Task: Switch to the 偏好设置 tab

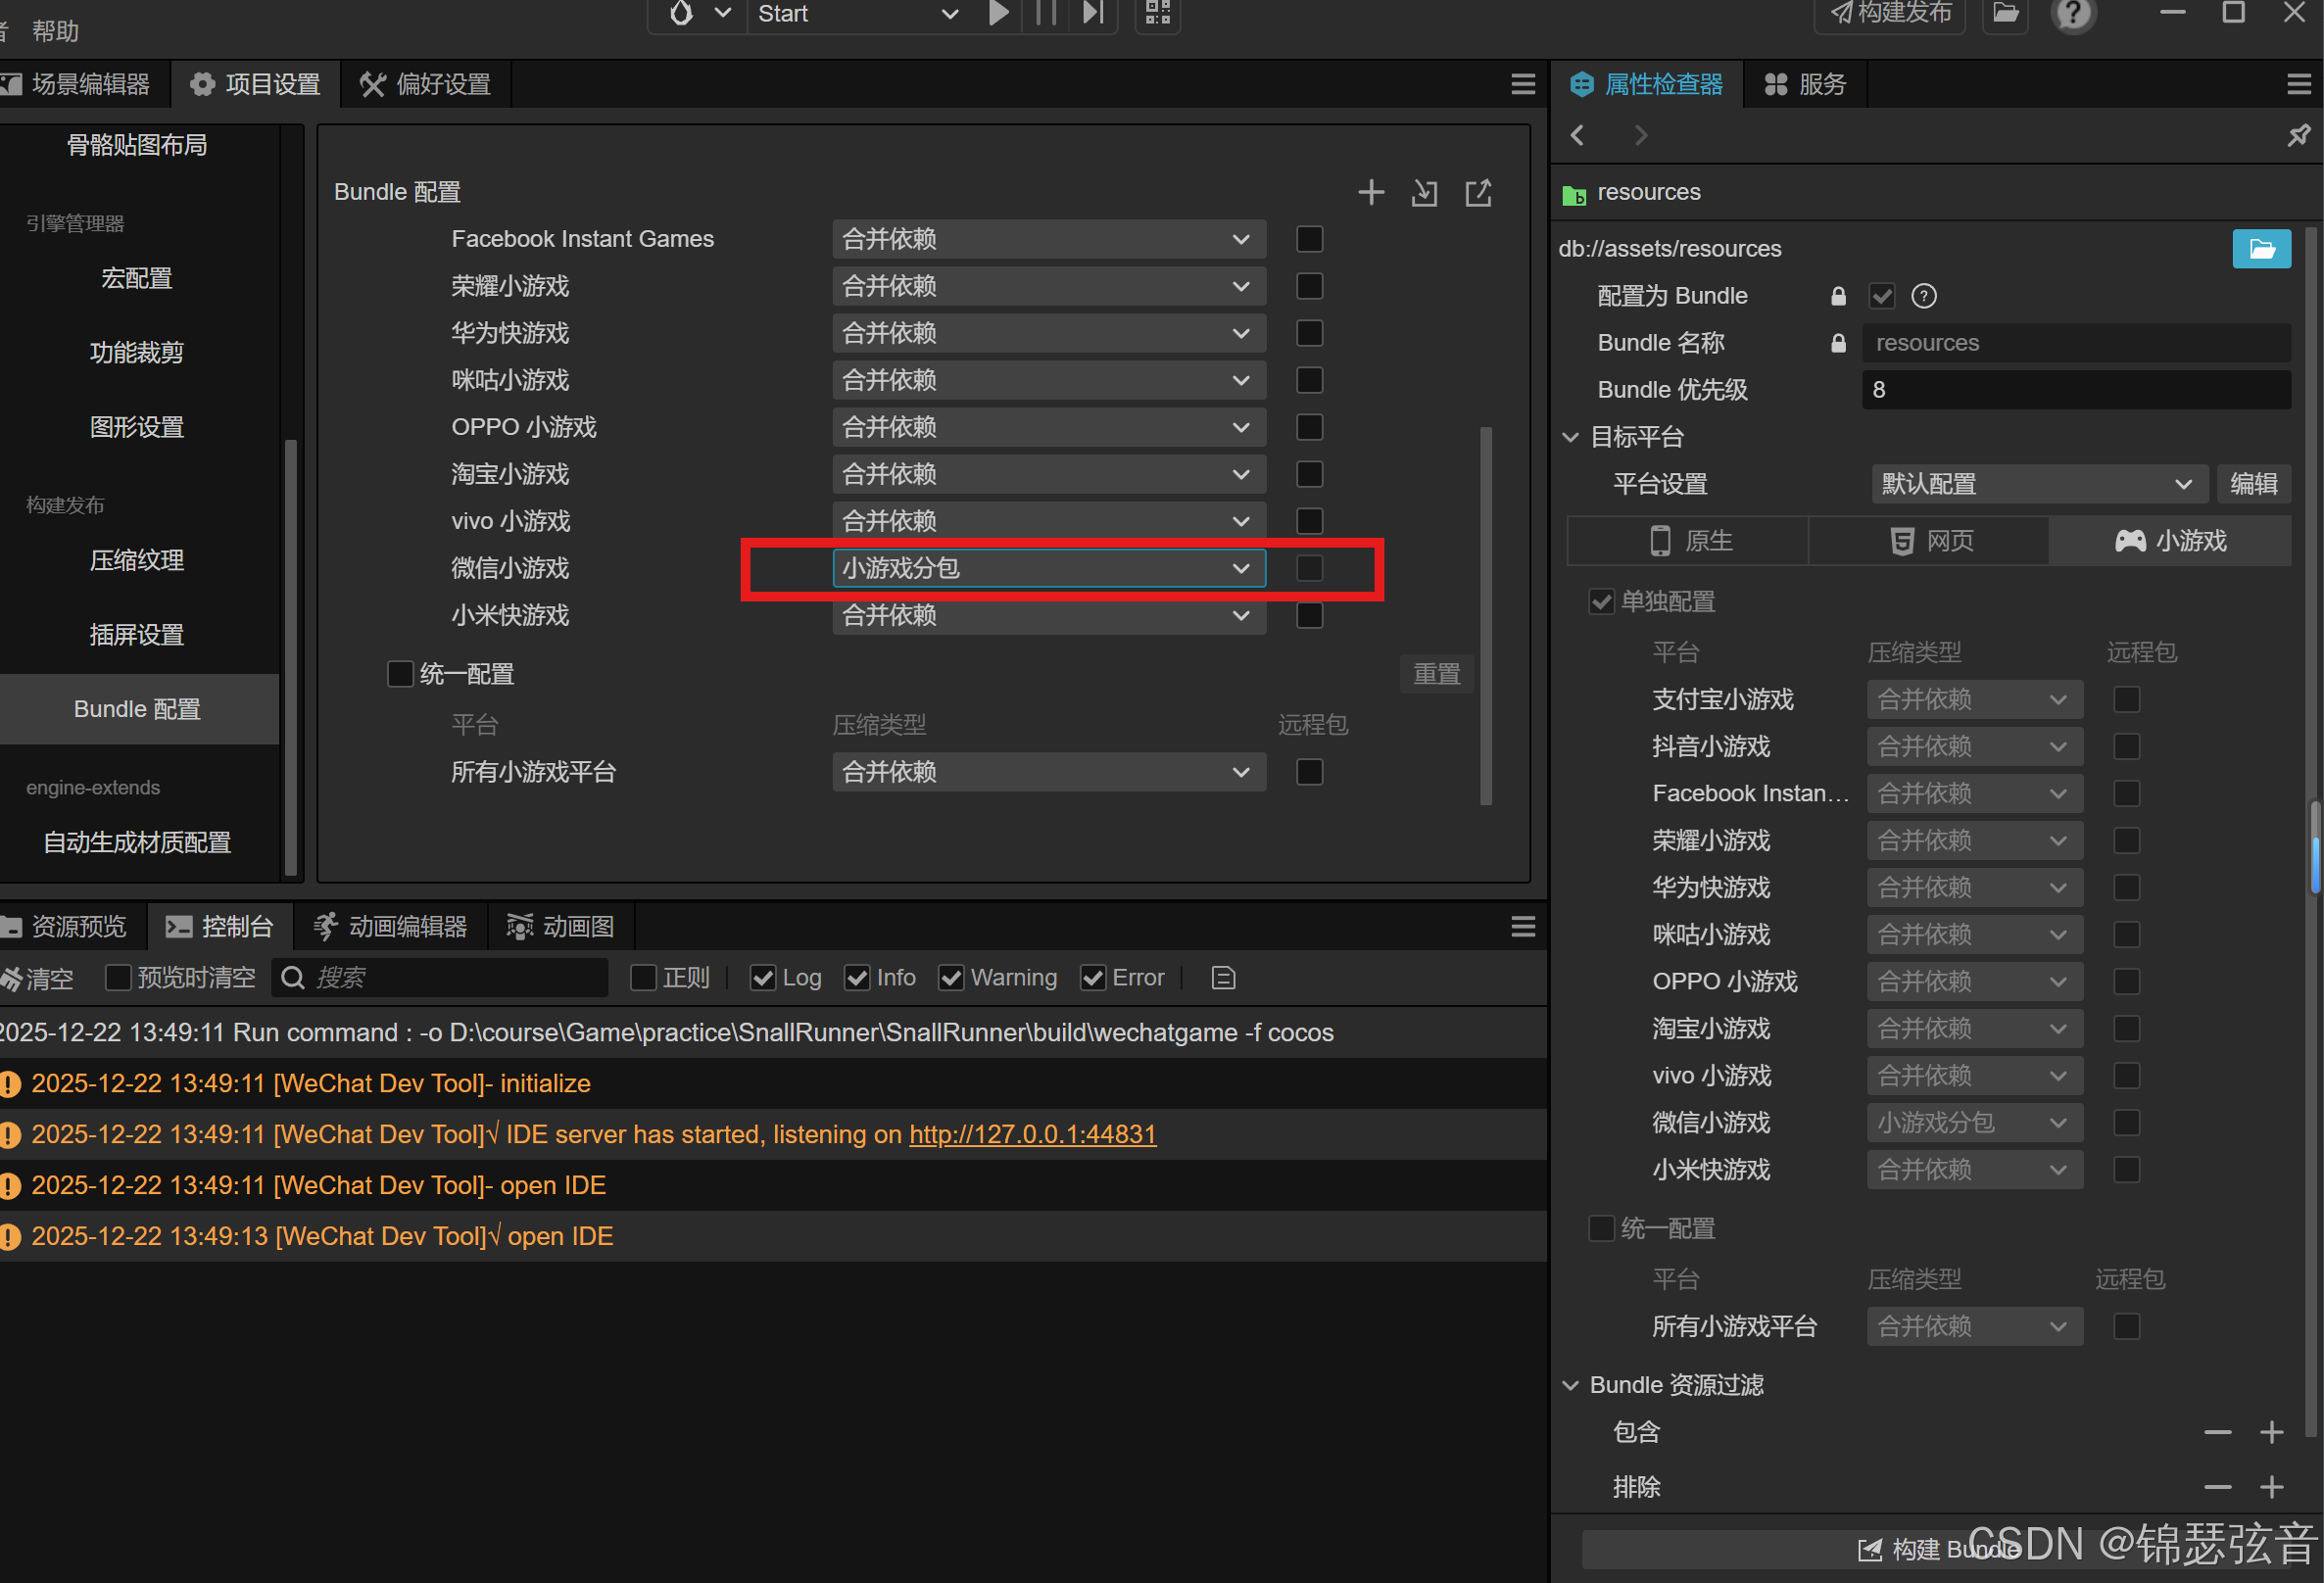Action: 426,84
